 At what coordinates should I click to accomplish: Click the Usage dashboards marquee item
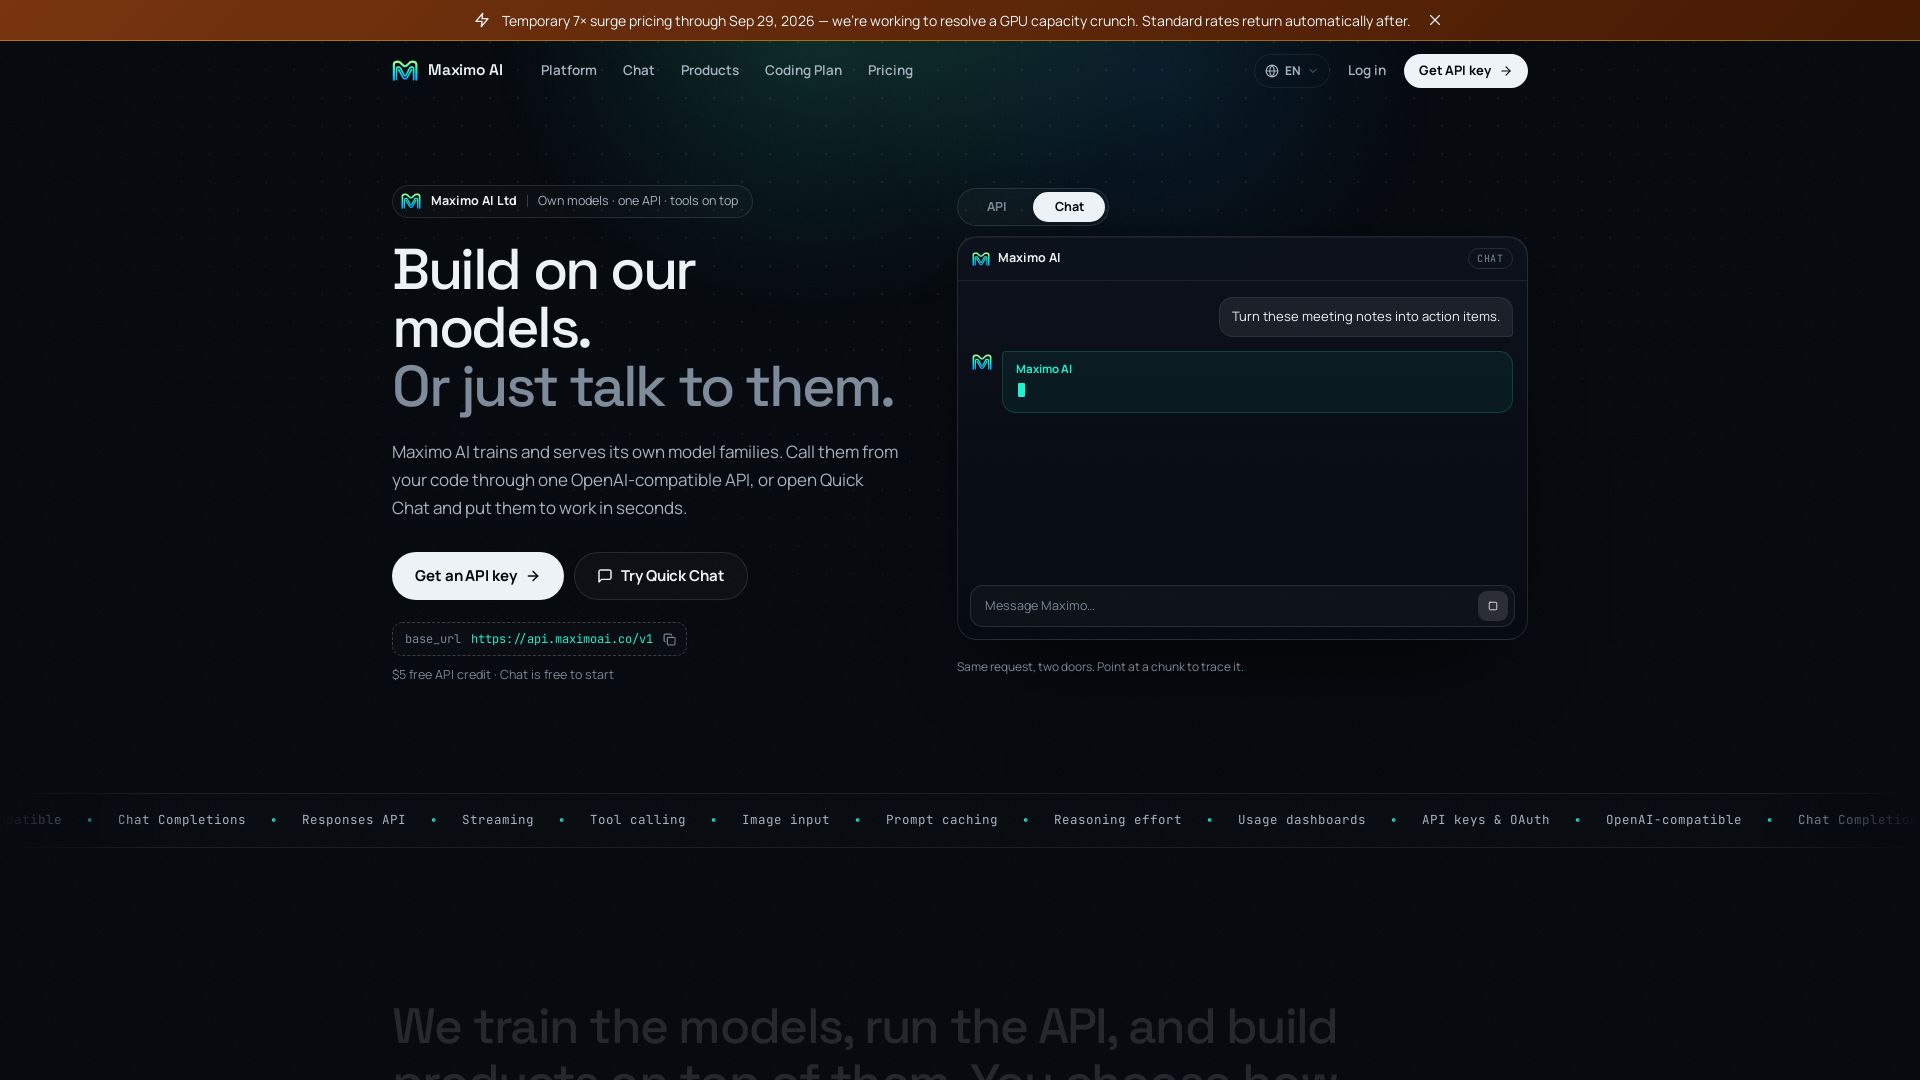pyautogui.click(x=1302, y=820)
